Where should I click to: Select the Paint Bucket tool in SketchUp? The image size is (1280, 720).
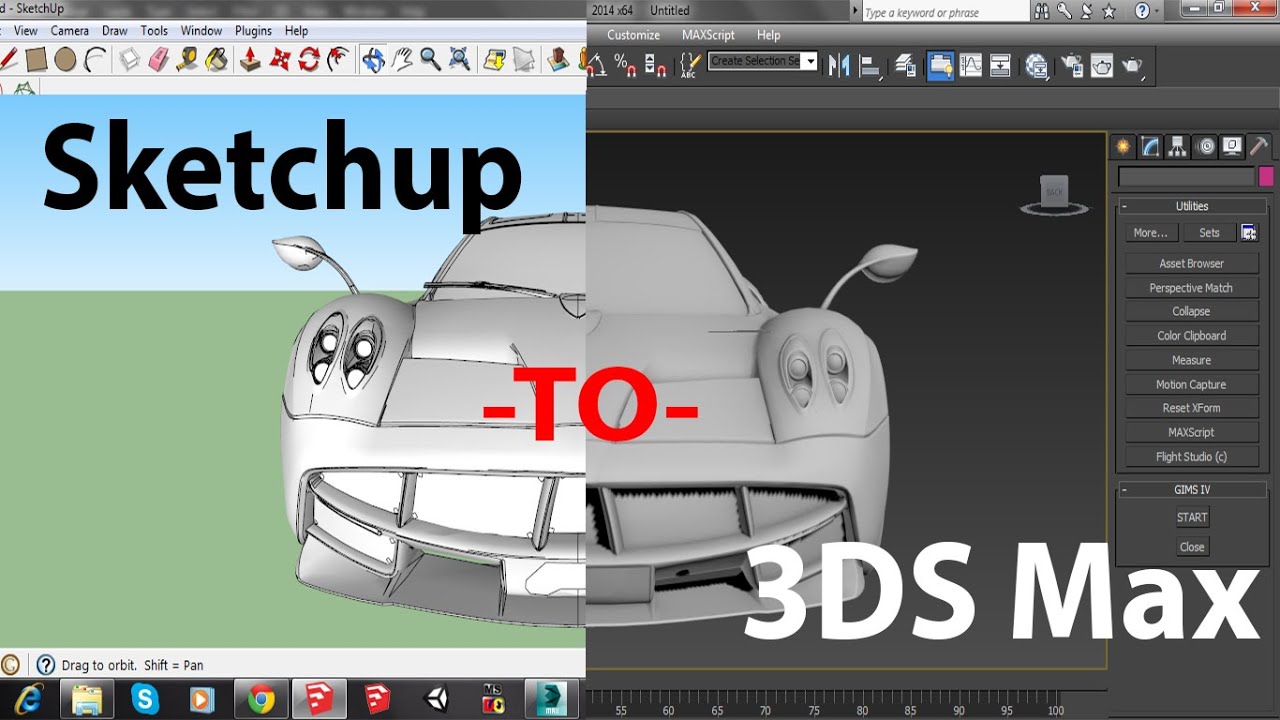pyautogui.click(x=217, y=60)
